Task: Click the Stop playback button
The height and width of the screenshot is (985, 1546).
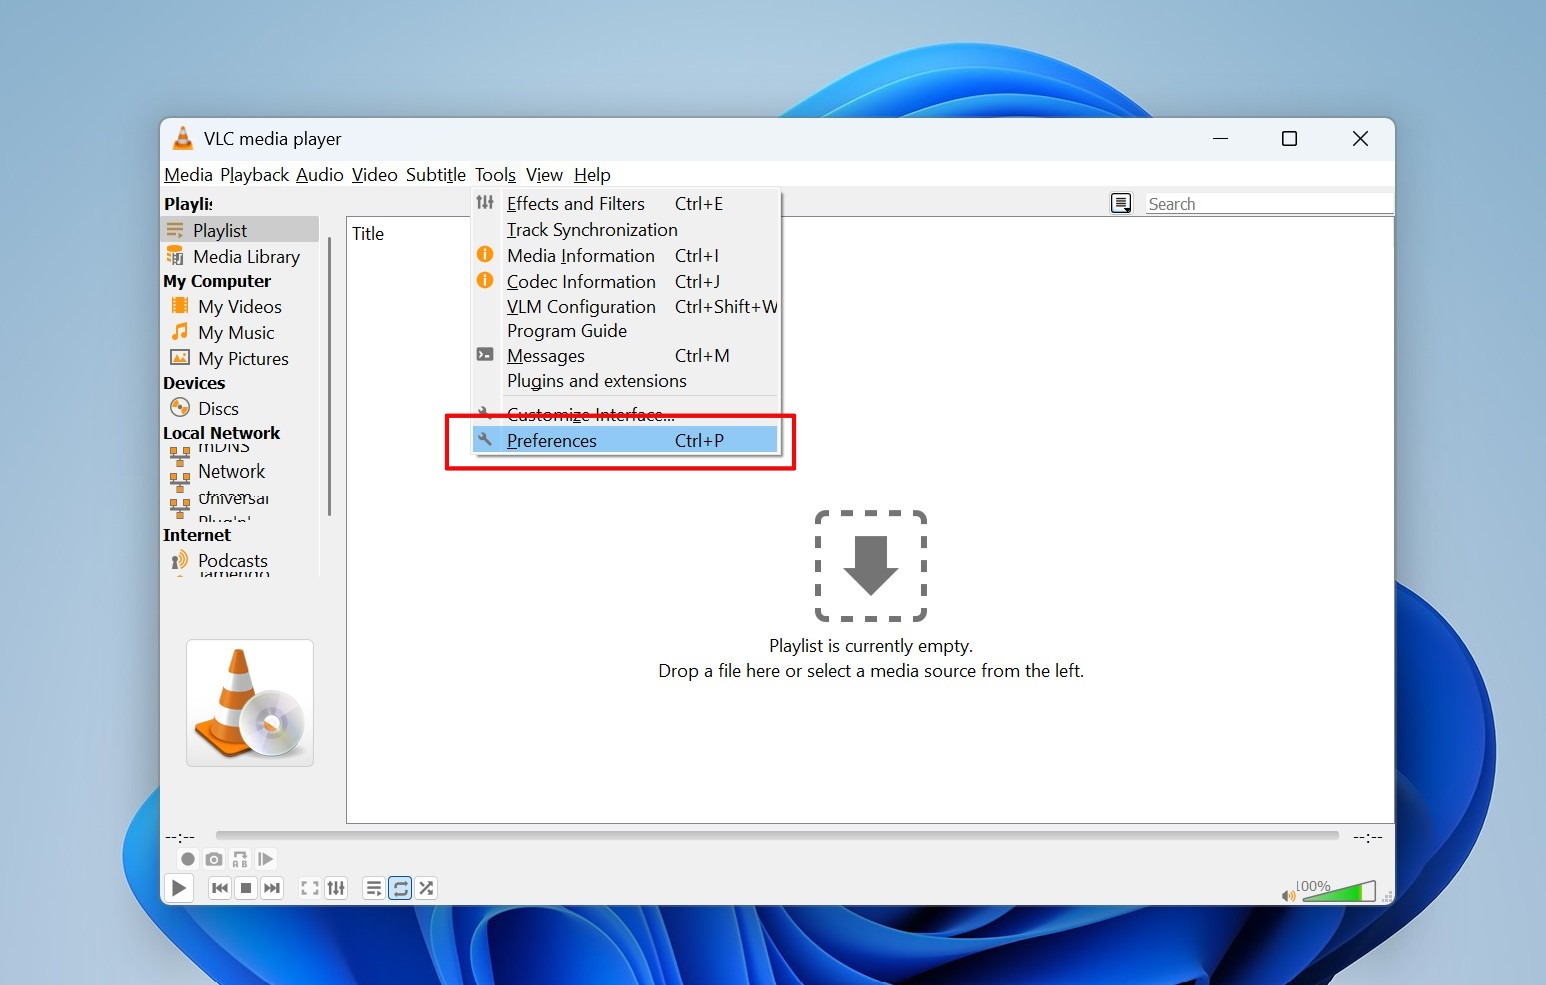Action: coord(246,888)
